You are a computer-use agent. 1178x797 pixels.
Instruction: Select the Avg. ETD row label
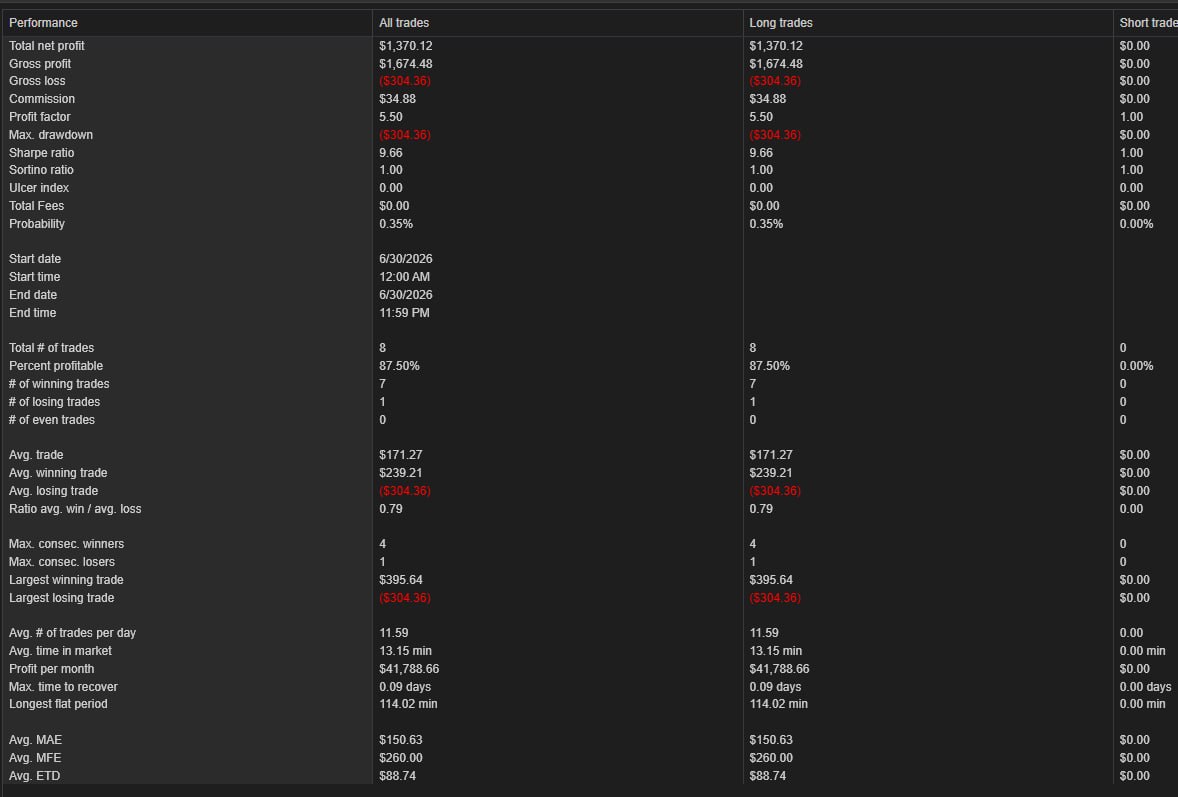pos(35,777)
